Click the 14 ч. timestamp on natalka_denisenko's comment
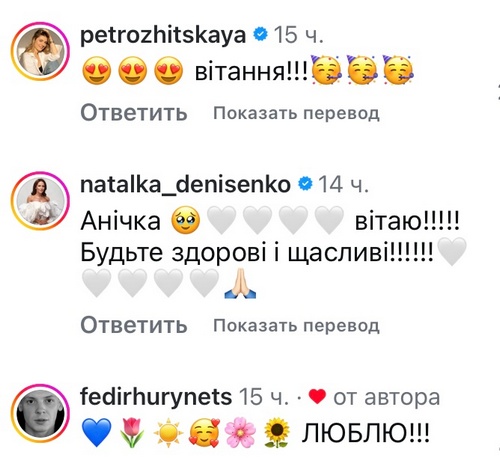 [343, 184]
